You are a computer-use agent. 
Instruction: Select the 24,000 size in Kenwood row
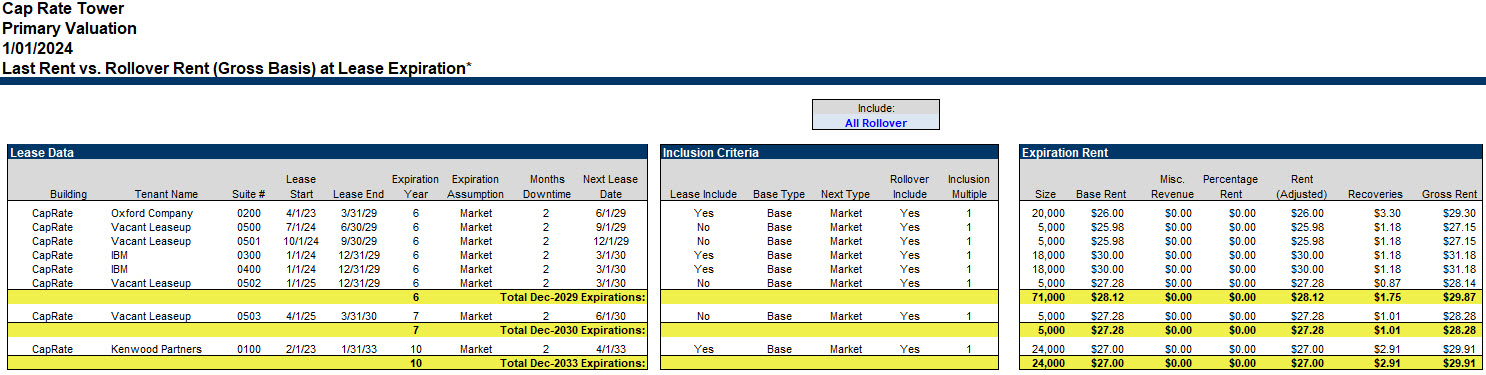(x=1048, y=349)
